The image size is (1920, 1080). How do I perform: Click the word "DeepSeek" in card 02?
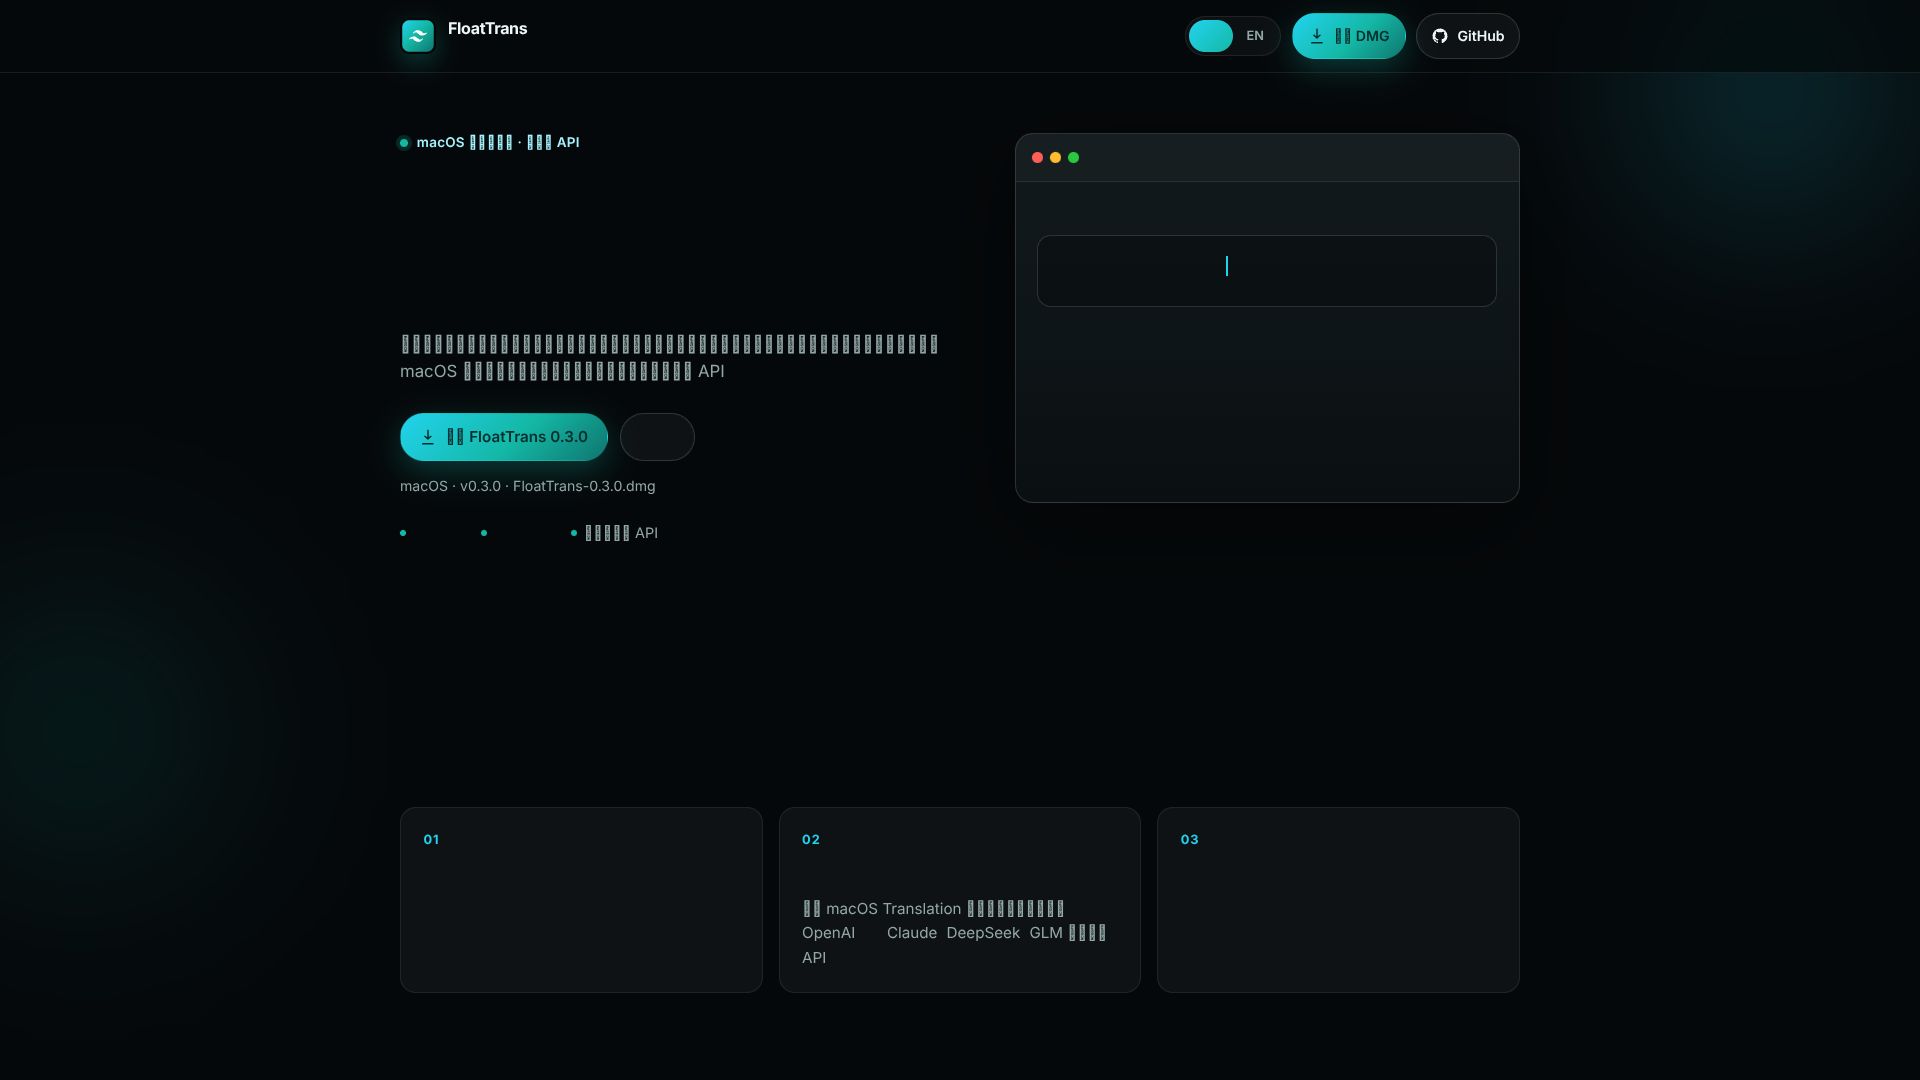pos(983,933)
